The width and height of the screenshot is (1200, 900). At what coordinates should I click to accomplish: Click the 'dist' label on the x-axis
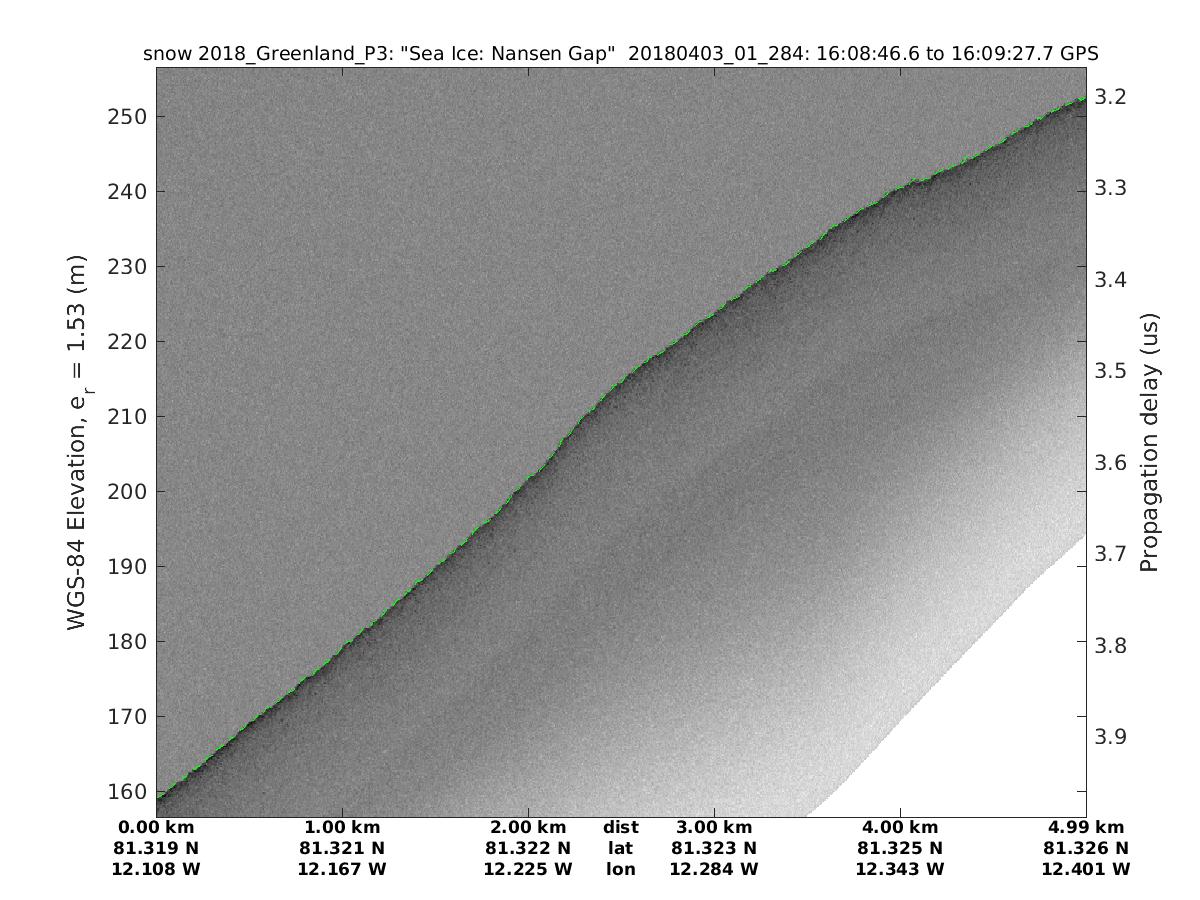click(620, 827)
